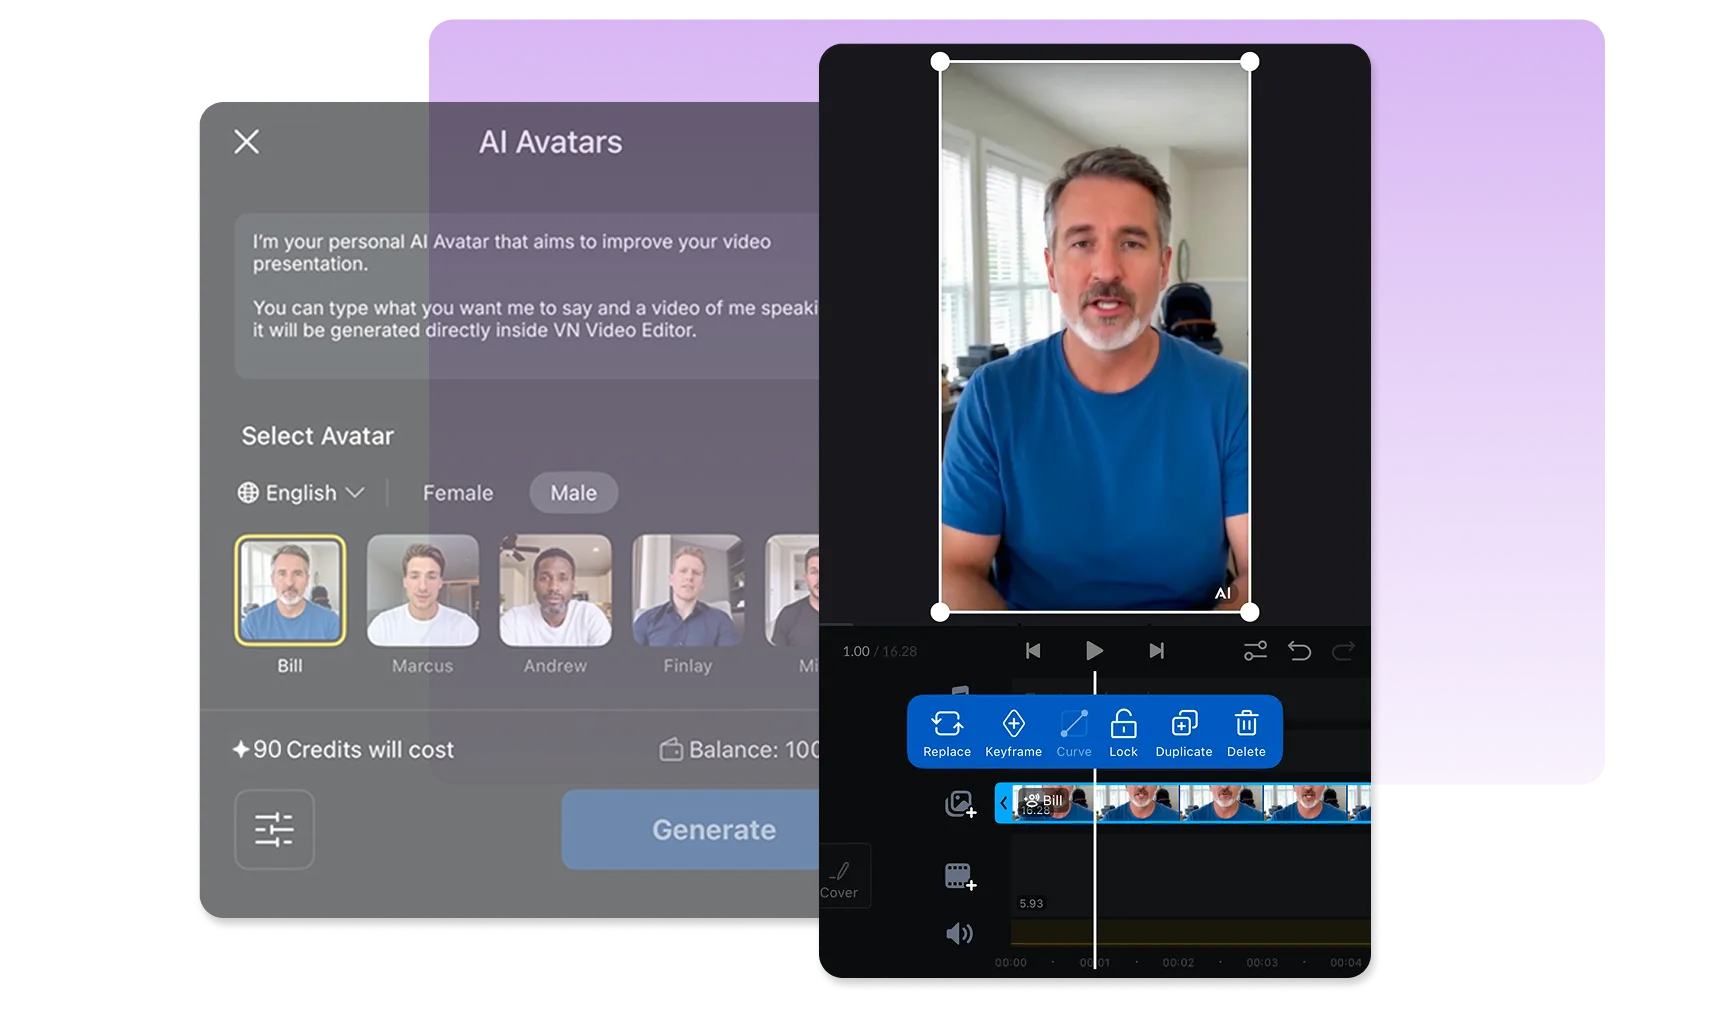The image size is (1710, 1020).
Task: Choose the Andrew avatar thumbnail
Action: pyautogui.click(x=555, y=590)
